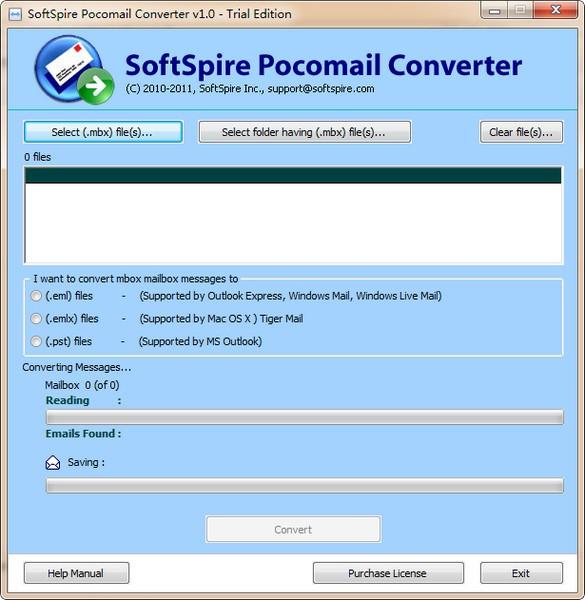Select the dark highlighted row in file list
585x600 pixels.
pyautogui.click(x=293, y=175)
